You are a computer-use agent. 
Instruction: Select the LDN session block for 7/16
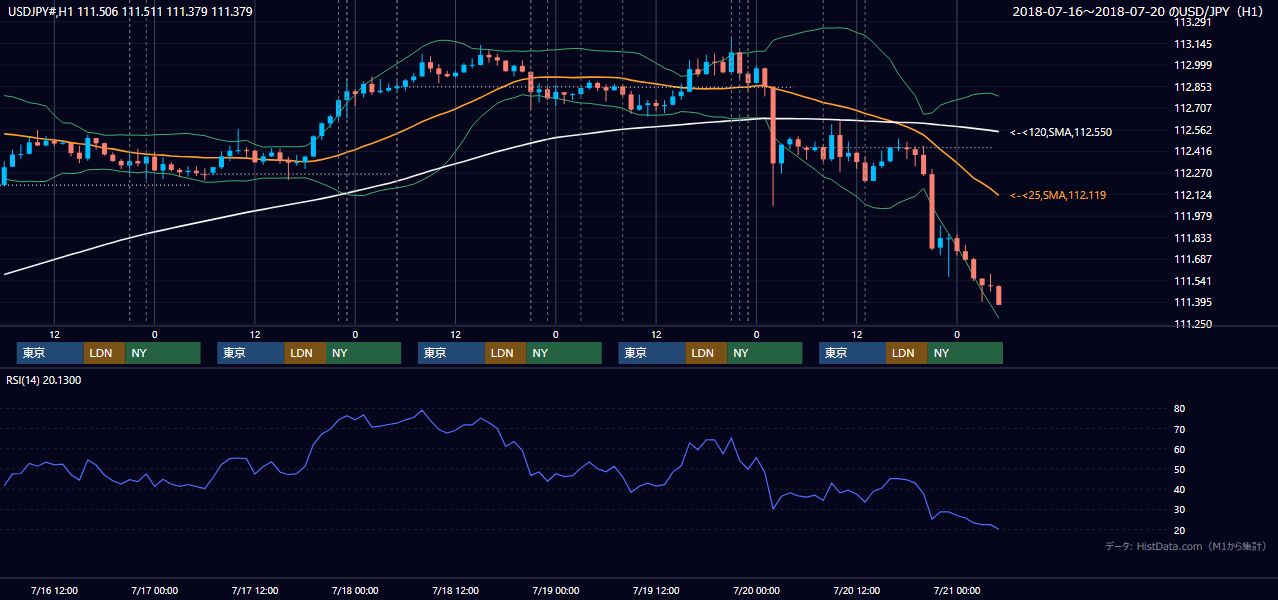pyautogui.click(x=104, y=353)
